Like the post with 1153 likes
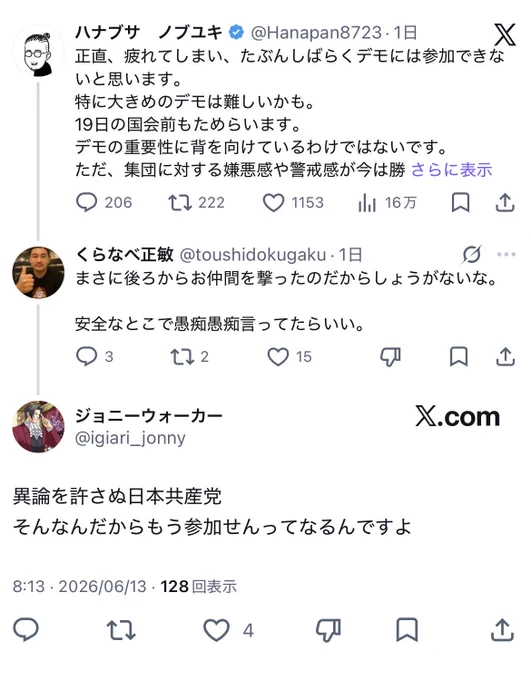 coord(273,203)
